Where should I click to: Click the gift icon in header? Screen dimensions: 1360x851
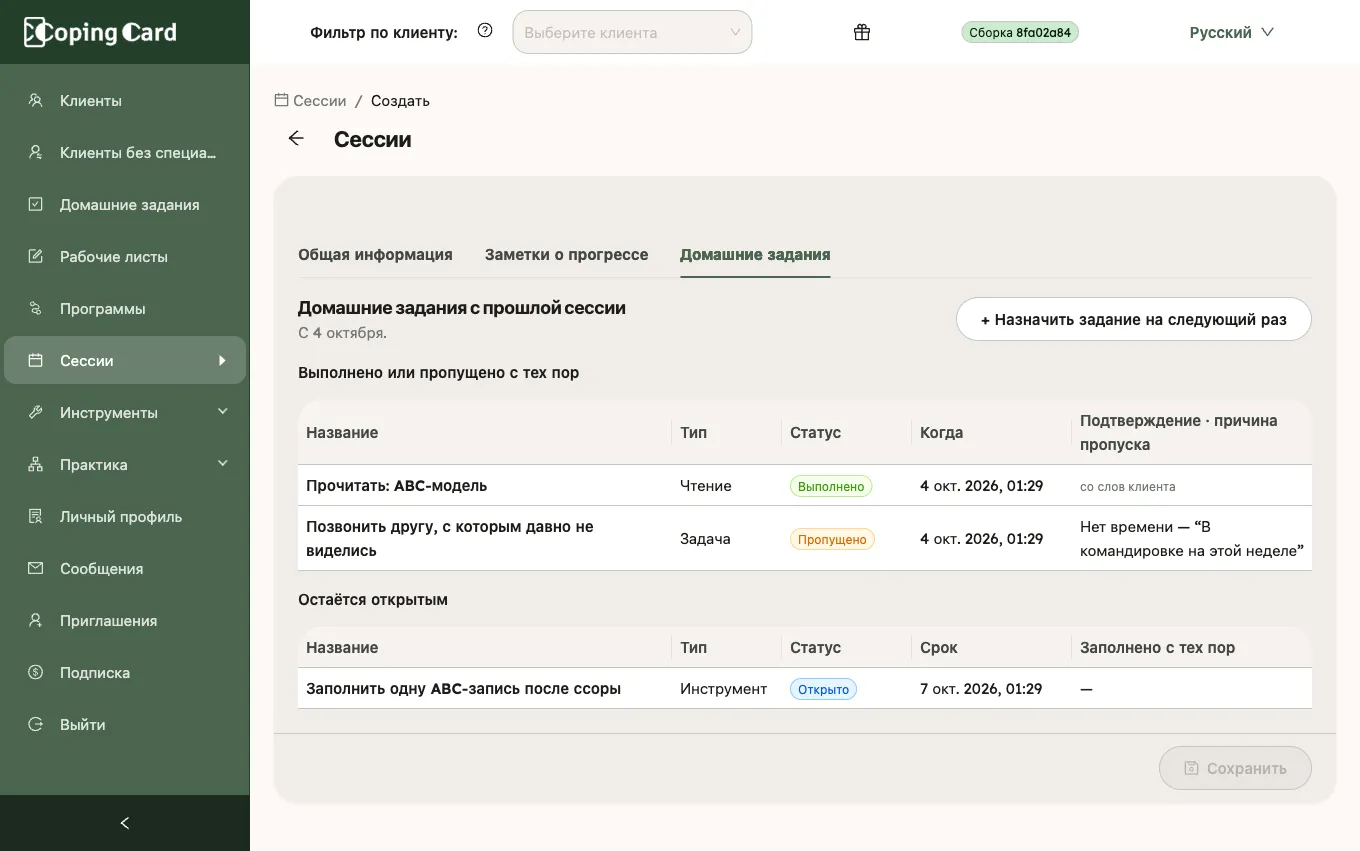click(862, 32)
